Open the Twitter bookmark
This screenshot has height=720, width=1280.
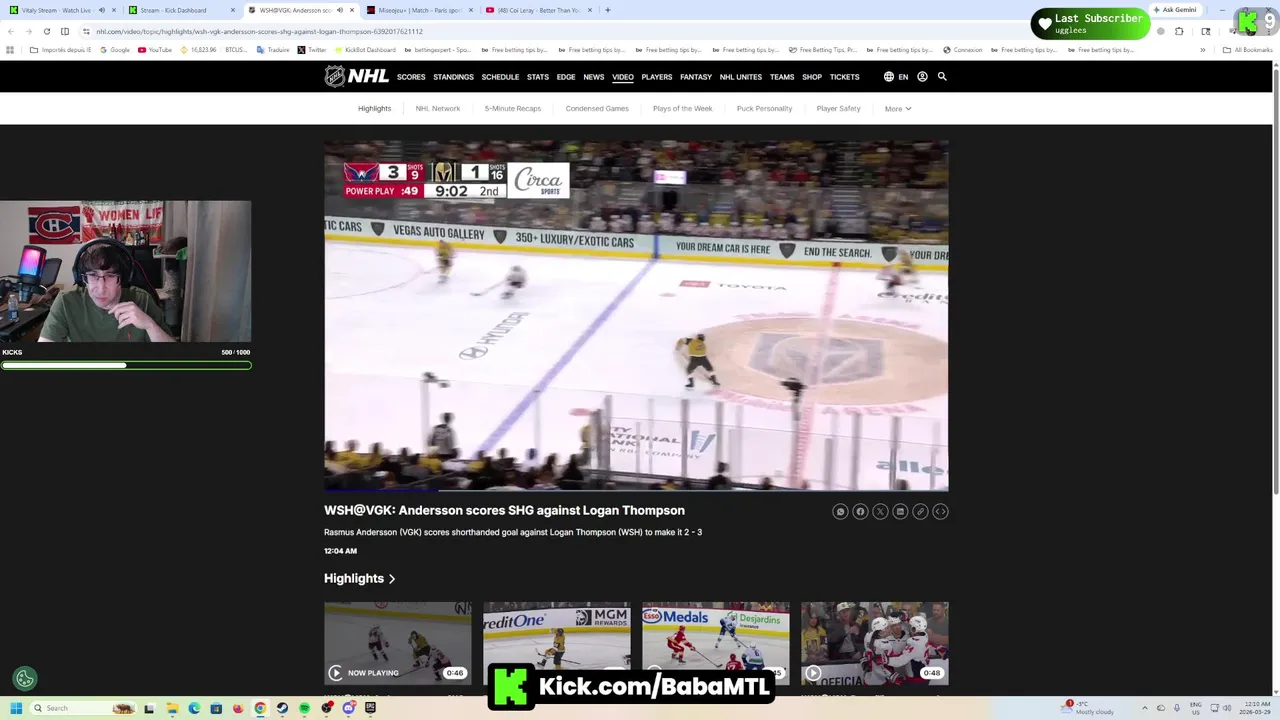pyautogui.click(x=312, y=49)
